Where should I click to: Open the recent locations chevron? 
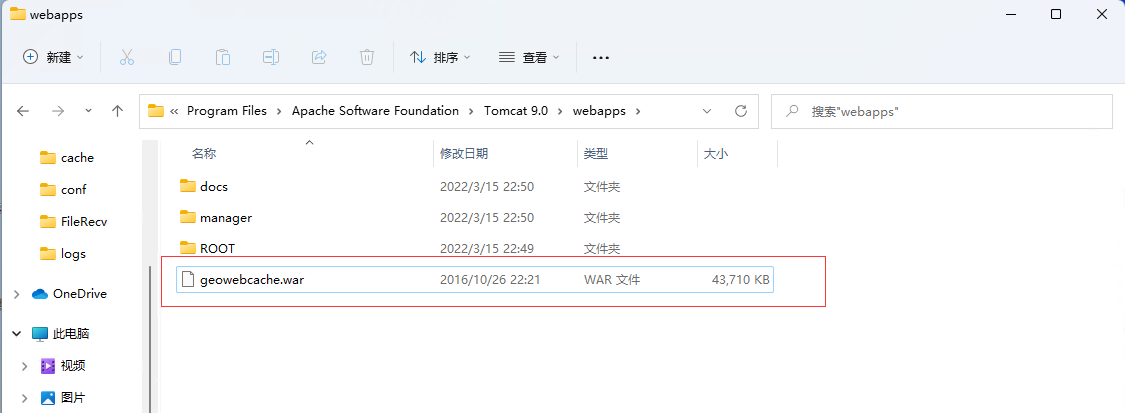coord(88,111)
